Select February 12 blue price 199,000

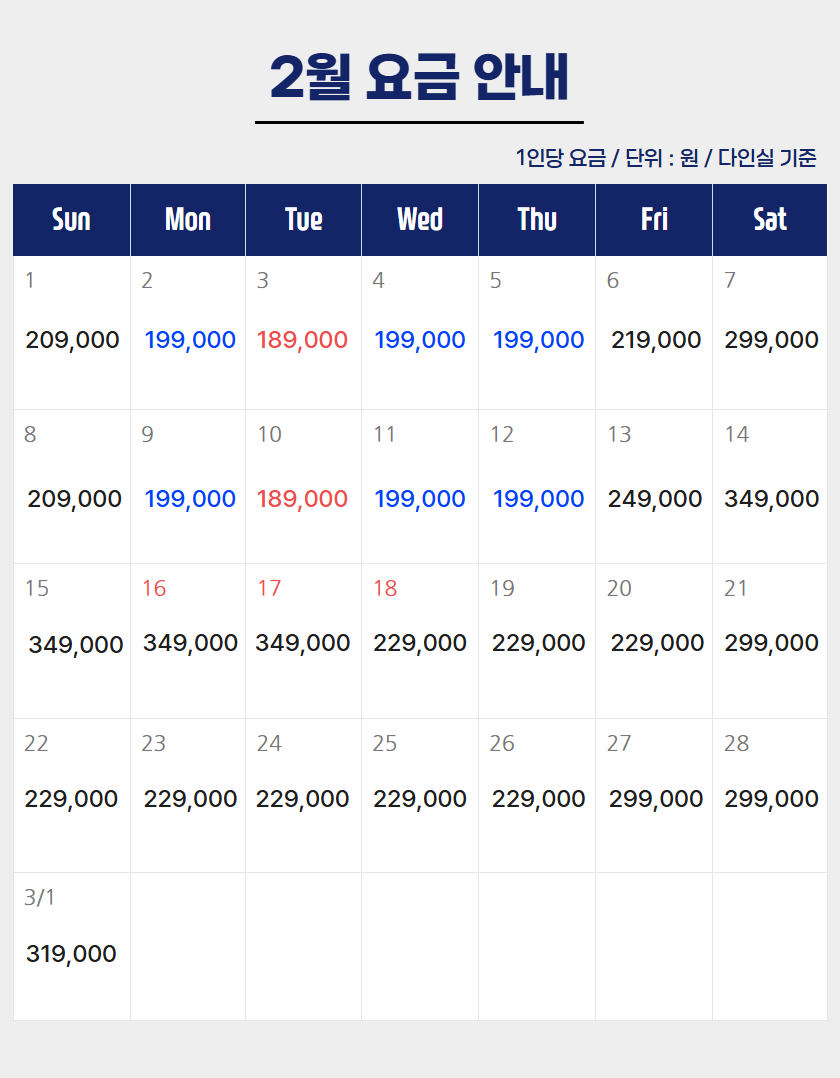(538, 499)
